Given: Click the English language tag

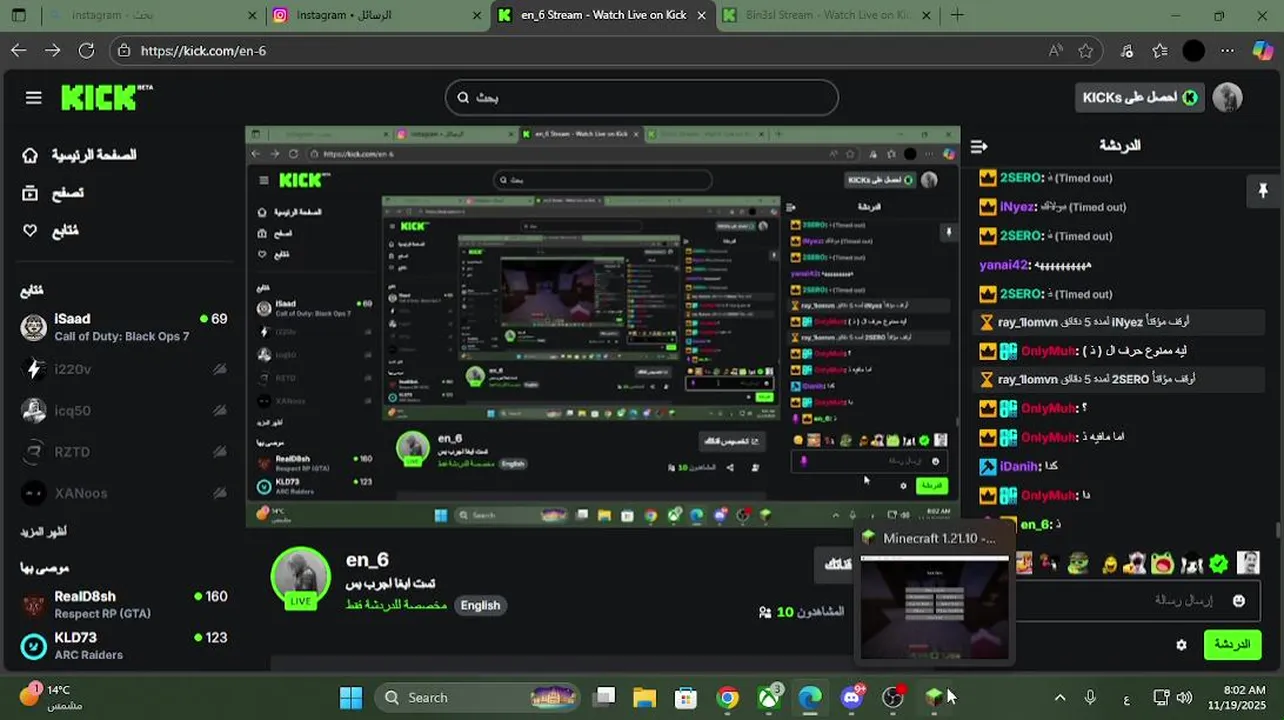Looking at the screenshot, I should click(480, 605).
